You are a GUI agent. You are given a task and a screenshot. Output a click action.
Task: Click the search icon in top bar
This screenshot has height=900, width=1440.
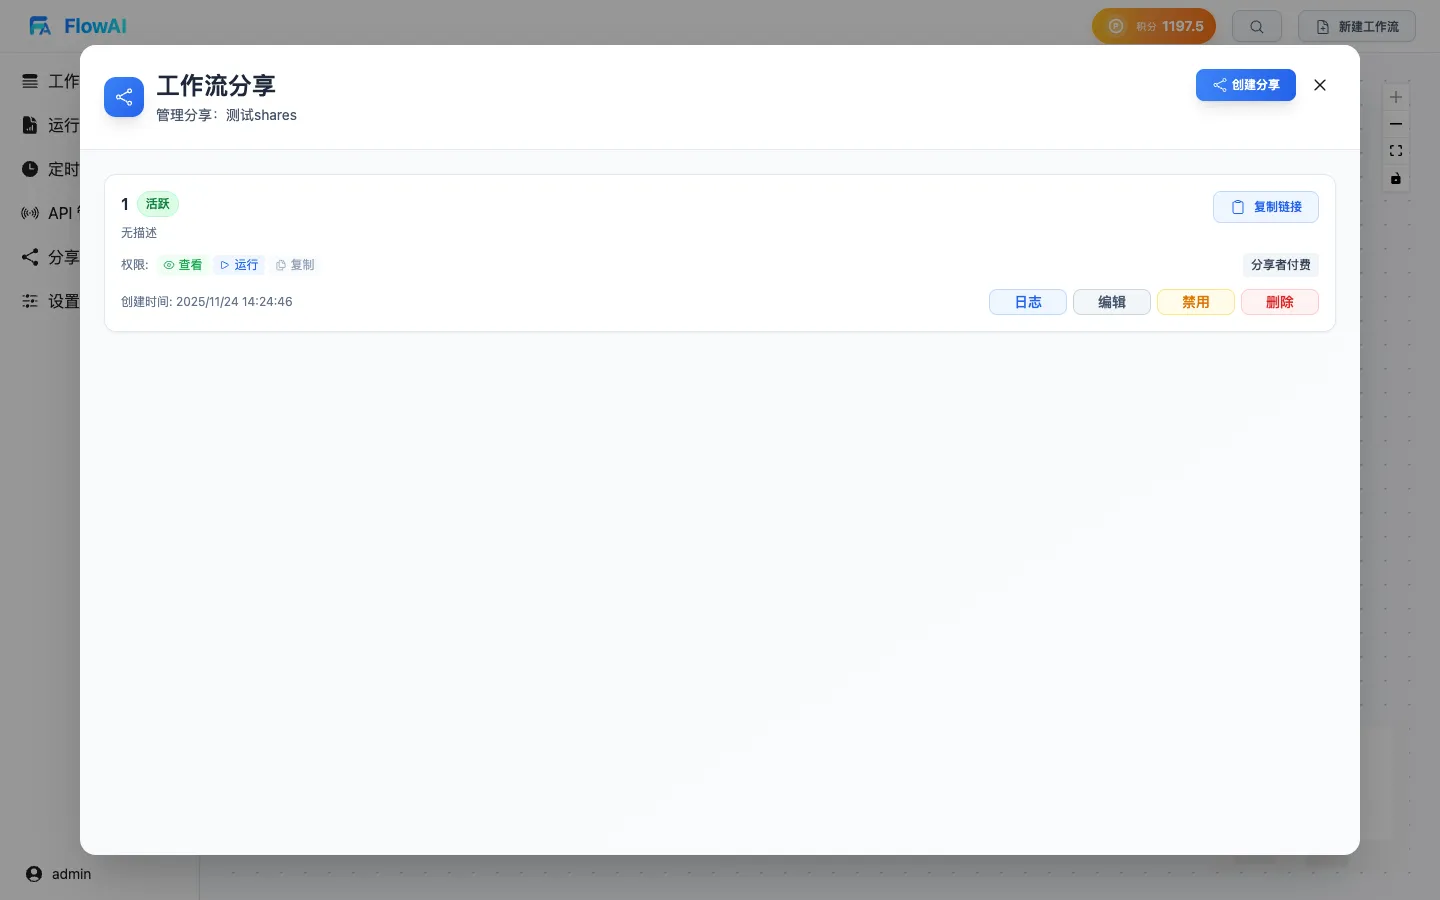[1257, 27]
